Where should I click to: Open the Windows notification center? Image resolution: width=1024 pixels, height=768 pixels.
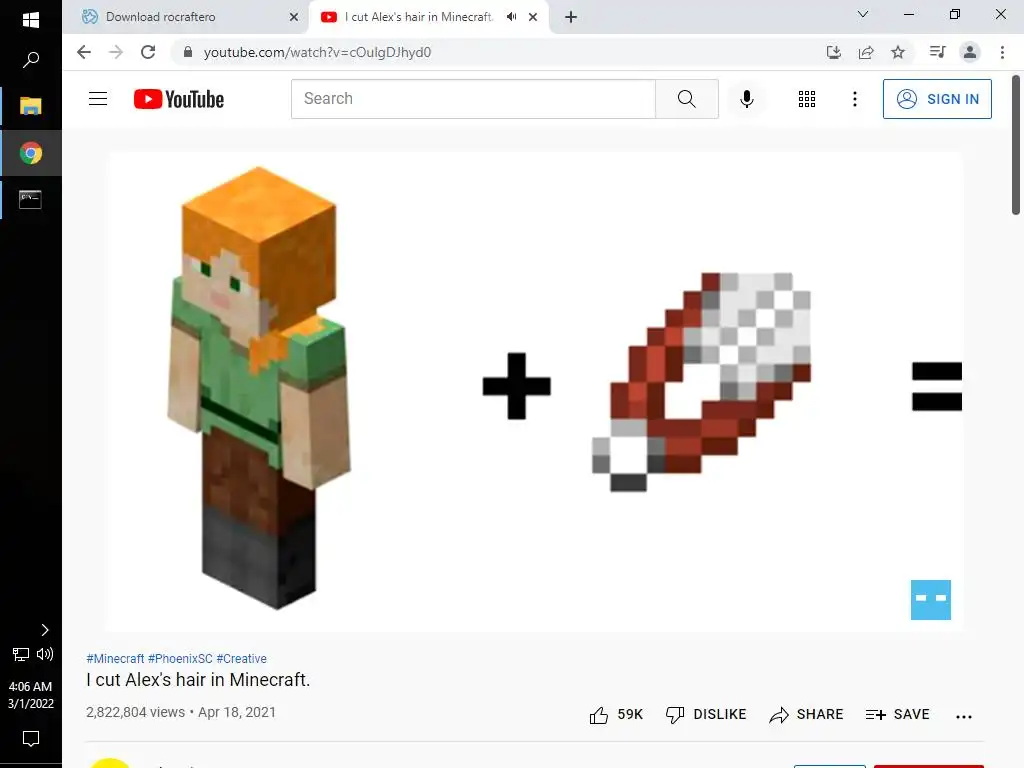click(x=31, y=739)
